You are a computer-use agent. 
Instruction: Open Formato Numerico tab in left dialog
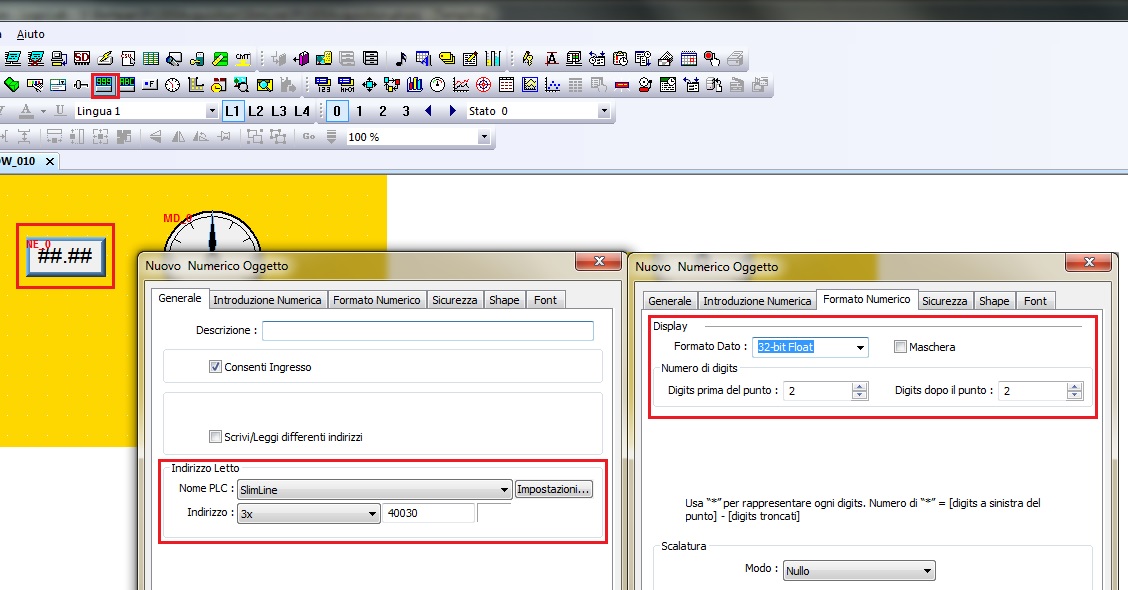click(x=376, y=300)
